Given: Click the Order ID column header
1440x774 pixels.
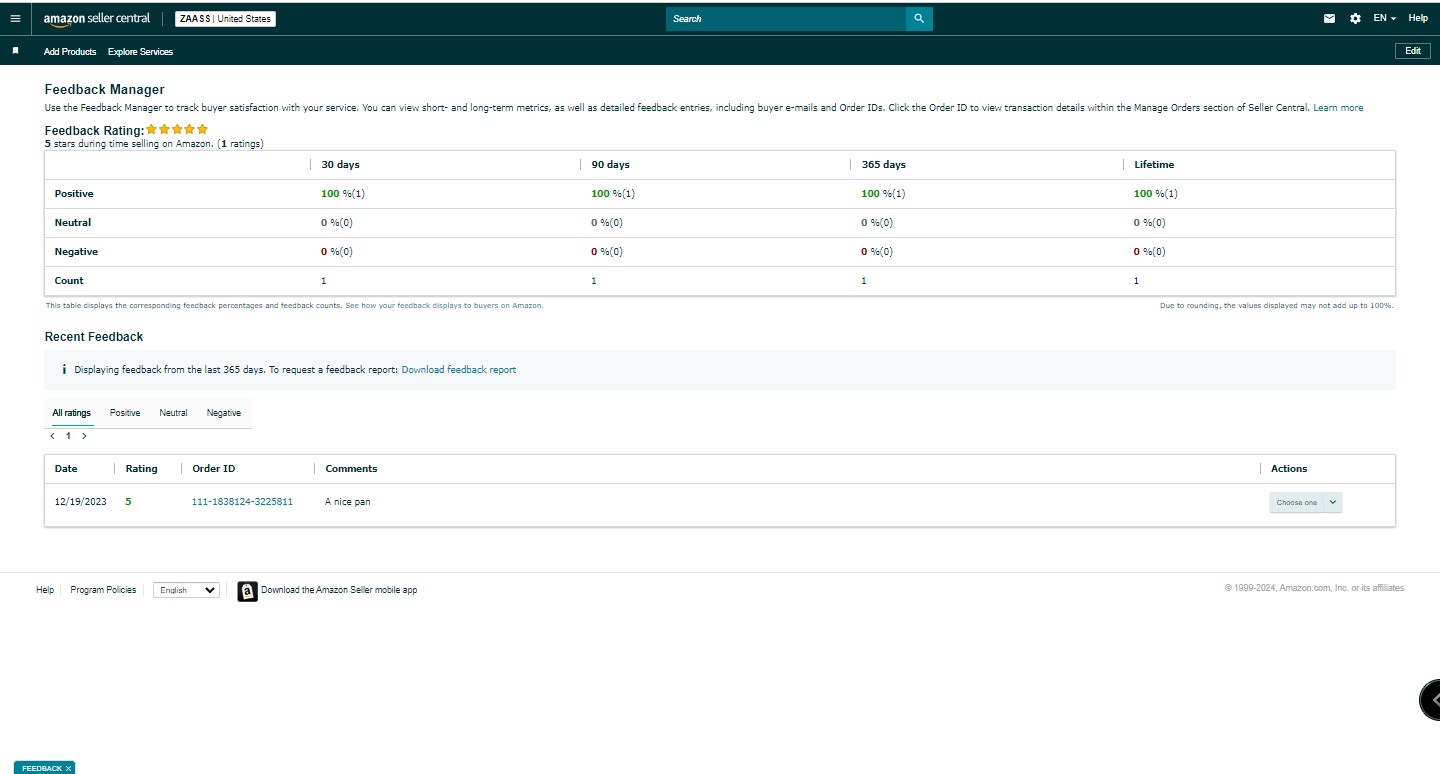Looking at the screenshot, I should (214, 468).
